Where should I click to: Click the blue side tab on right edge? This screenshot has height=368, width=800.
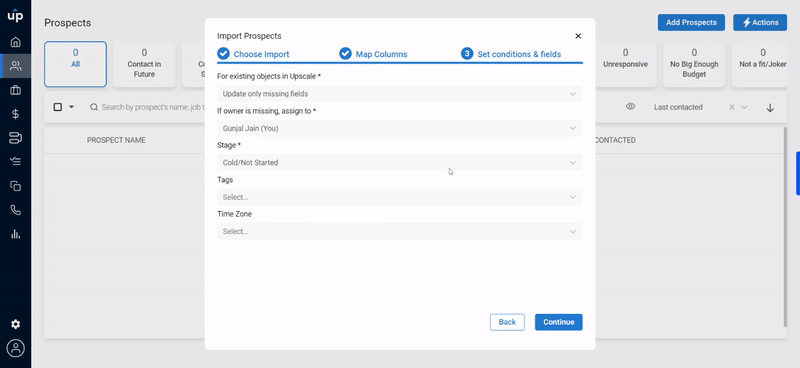click(x=798, y=174)
